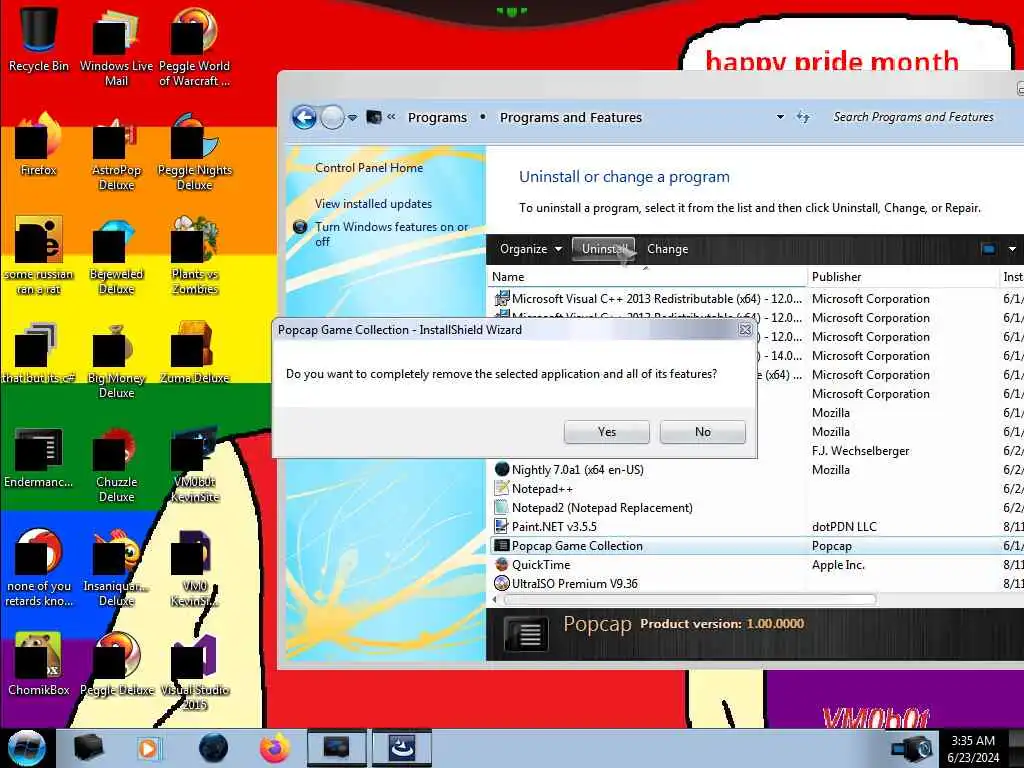Change view using the view icon
The height and width of the screenshot is (768, 1024).
pyautogui.click(x=989, y=249)
